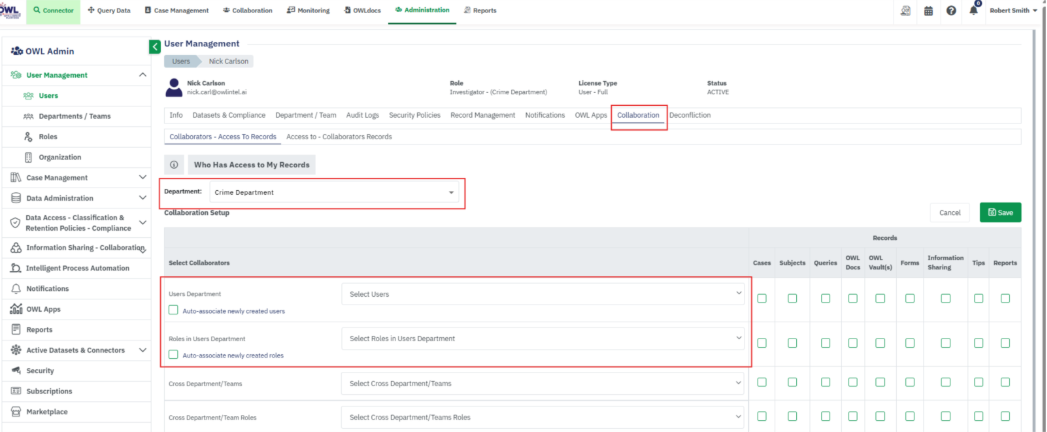The height and width of the screenshot is (432, 1047).
Task: Collapse sidebar with green arrow button
Action: click(x=155, y=46)
